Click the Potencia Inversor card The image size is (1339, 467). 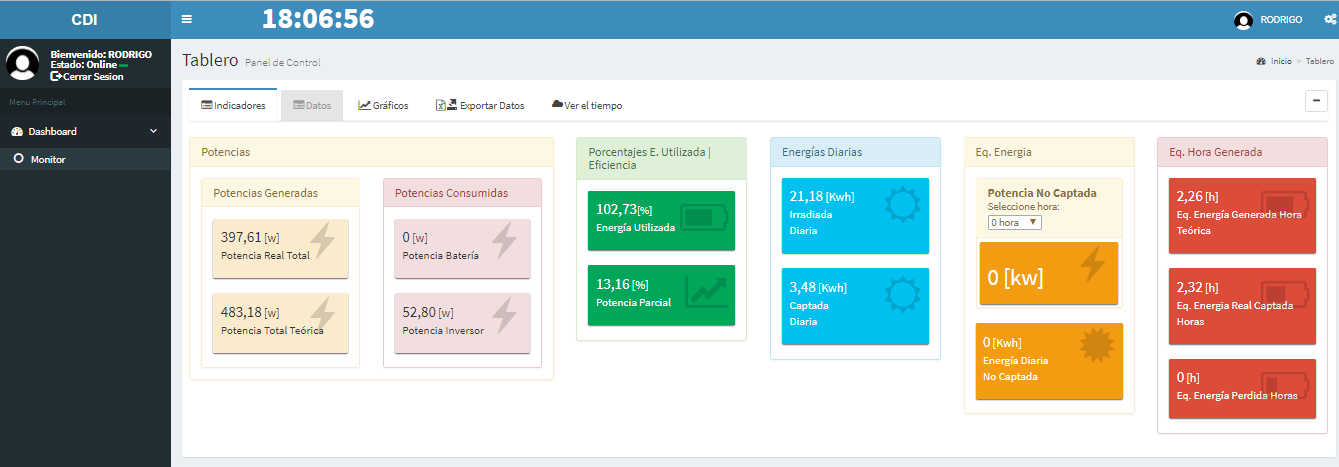pos(462,323)
